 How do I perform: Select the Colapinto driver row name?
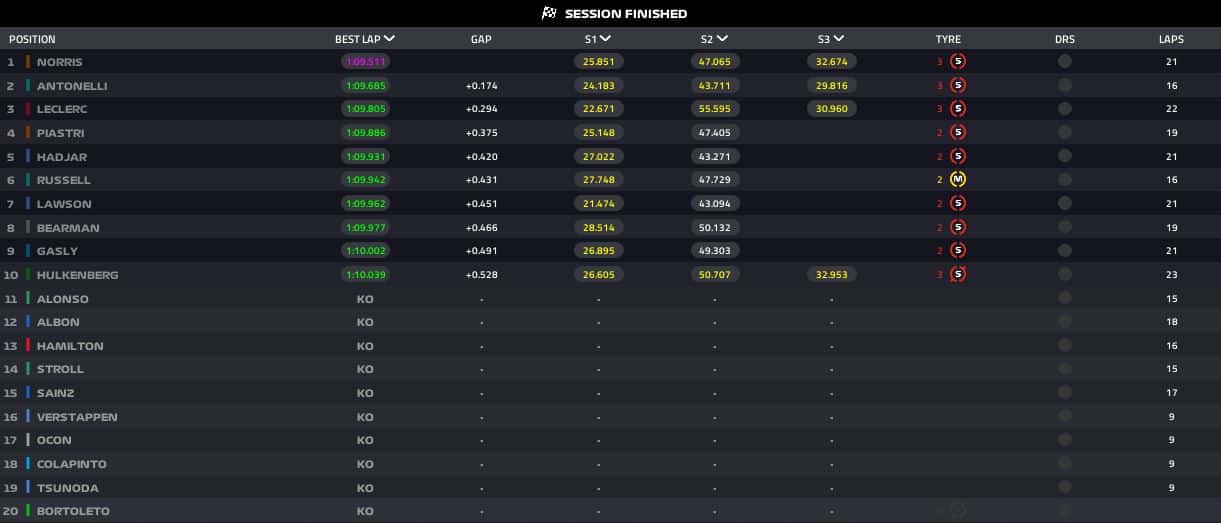[71, 464]
